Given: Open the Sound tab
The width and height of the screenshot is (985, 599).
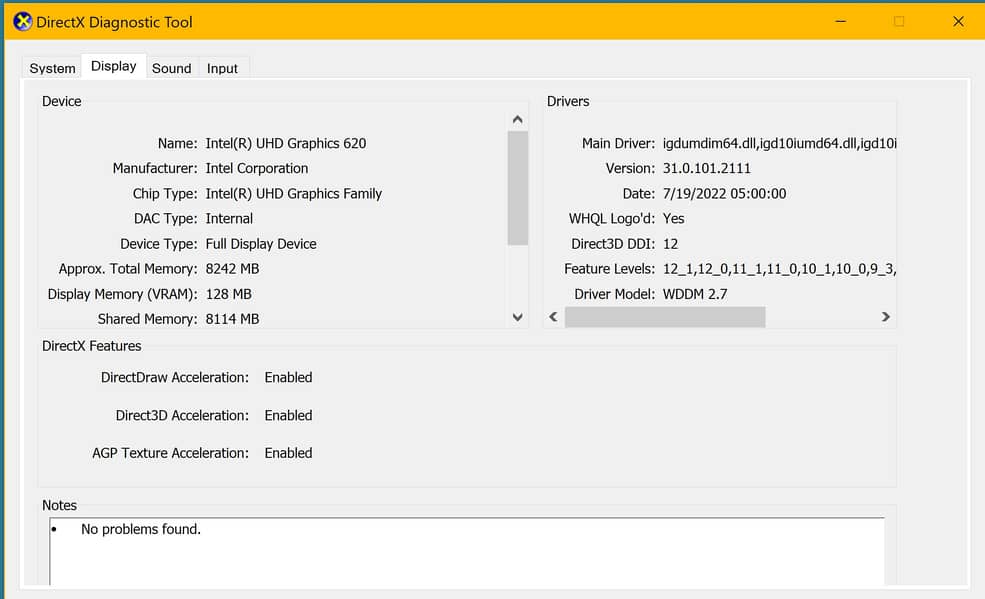Looking at the screenshot, I should 171,68.
